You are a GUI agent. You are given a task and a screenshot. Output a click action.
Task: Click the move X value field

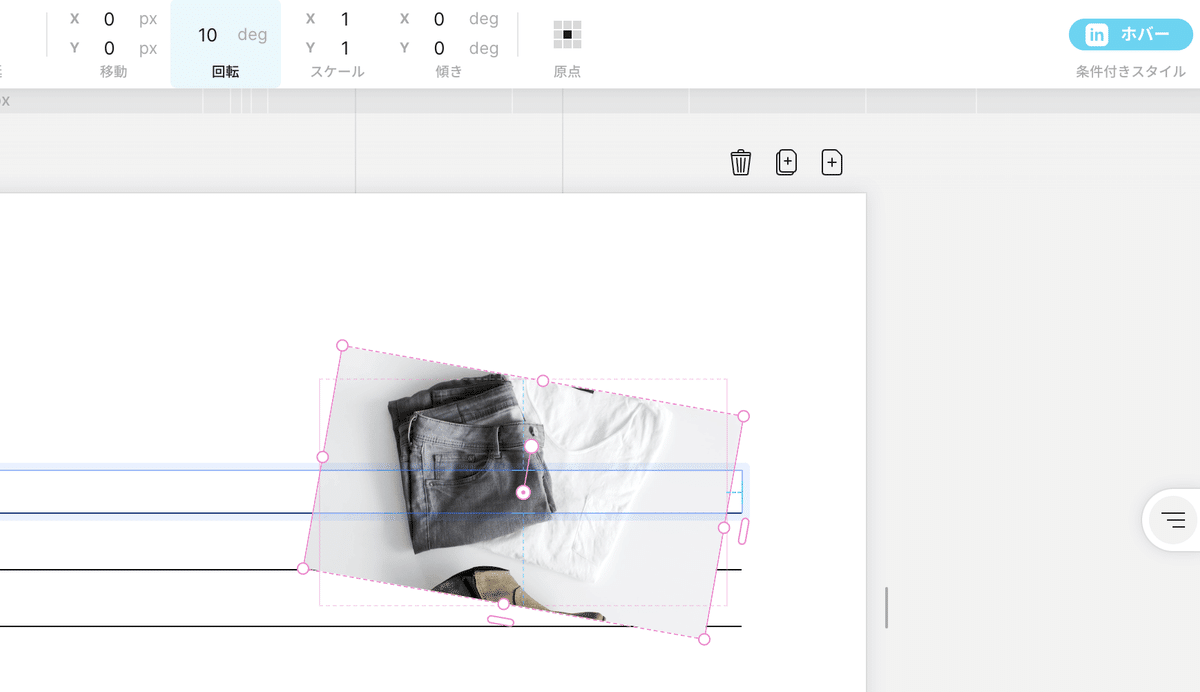(x=109, y=19)
